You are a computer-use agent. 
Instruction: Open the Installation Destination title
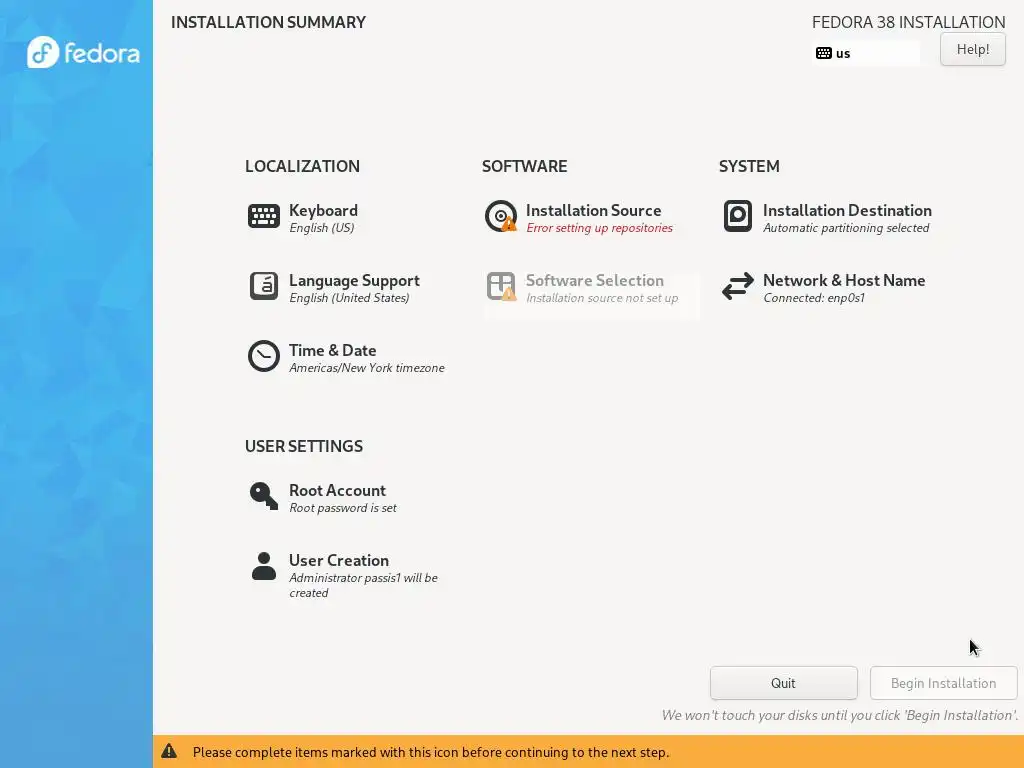[847, 210]
